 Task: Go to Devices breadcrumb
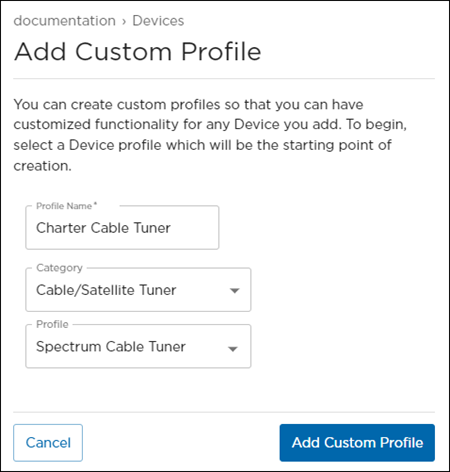tap(158, 21)
